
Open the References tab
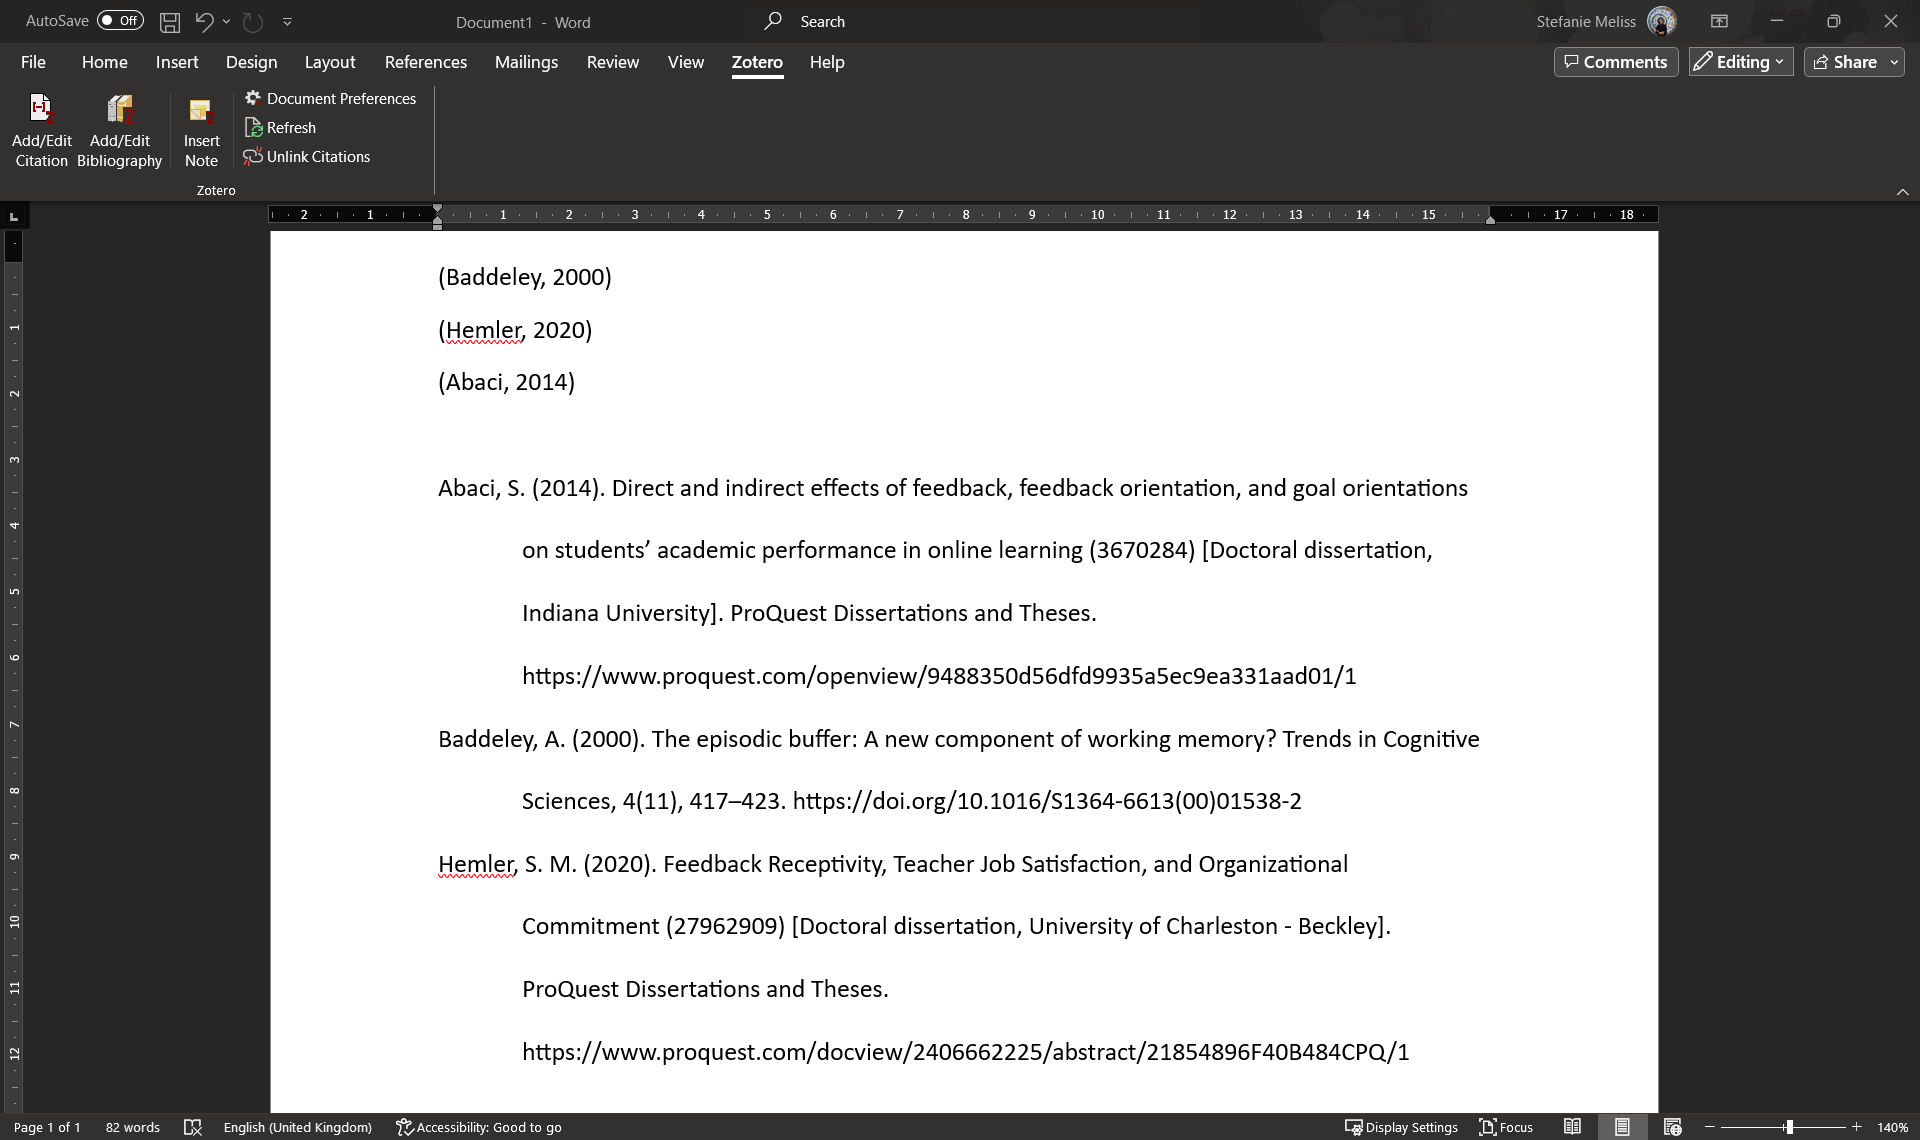(x=425, y=62)
